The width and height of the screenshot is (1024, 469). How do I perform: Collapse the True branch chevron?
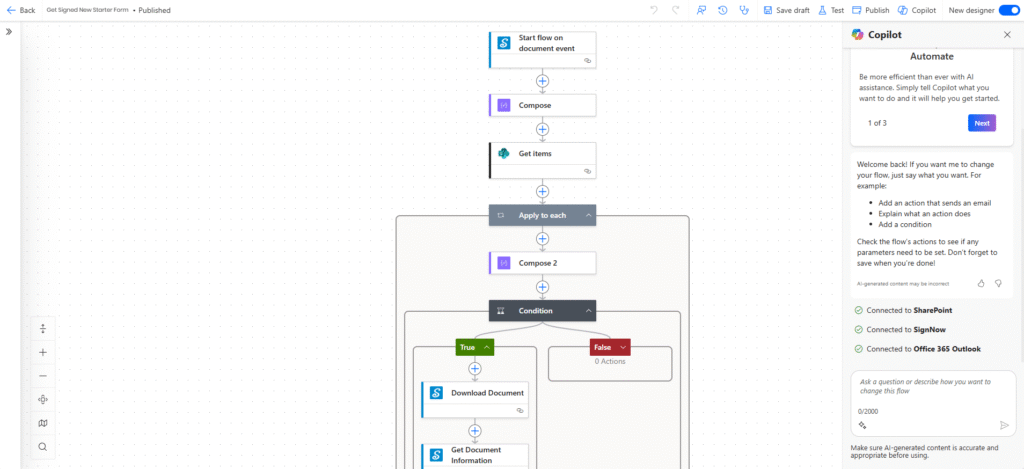[x=487, y=347]
